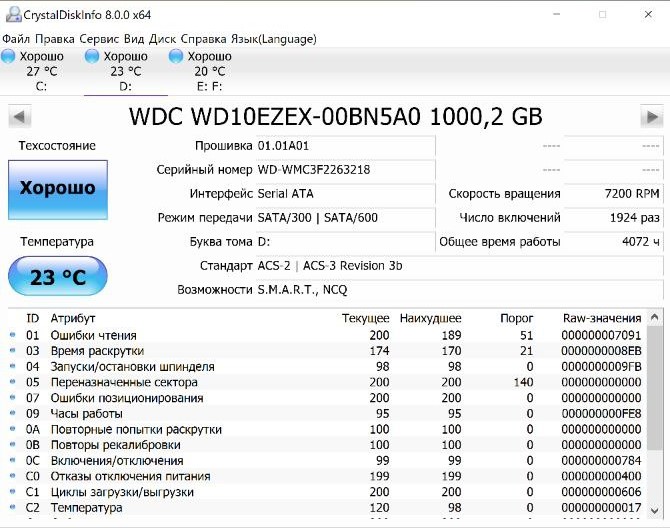Click status dot of attribute 07 Ошибки позиционирования
The width and height of the screenshot is (670, 528).
pyautogui.click(x=12, y=398)
